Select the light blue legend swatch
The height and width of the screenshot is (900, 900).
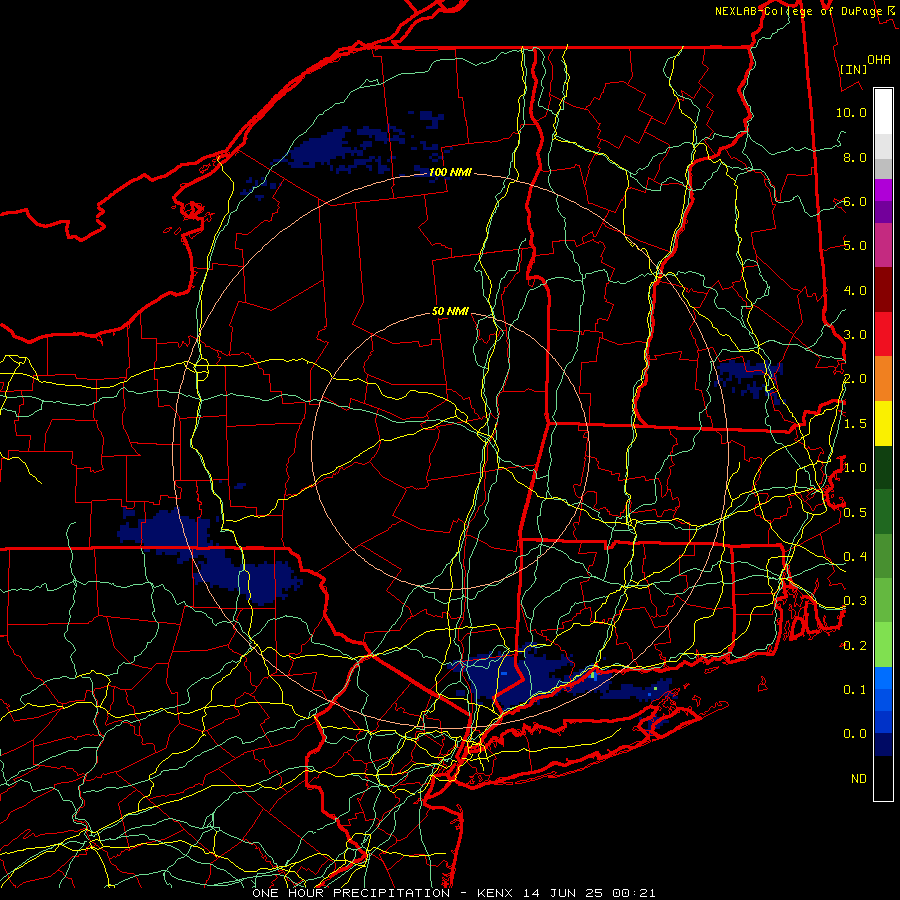click(x=883, y=678)
